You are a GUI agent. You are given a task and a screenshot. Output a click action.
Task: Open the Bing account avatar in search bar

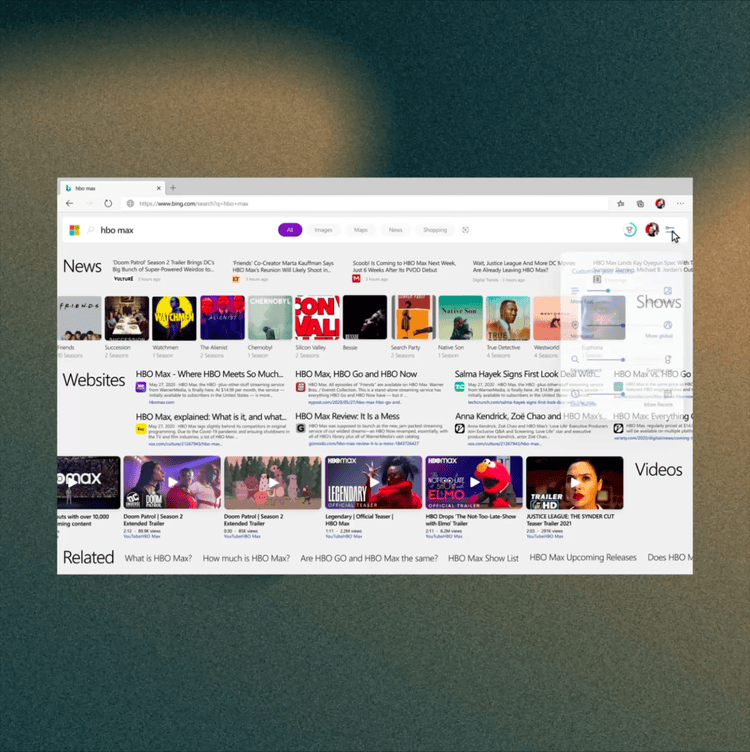click(x=652, y=230)
